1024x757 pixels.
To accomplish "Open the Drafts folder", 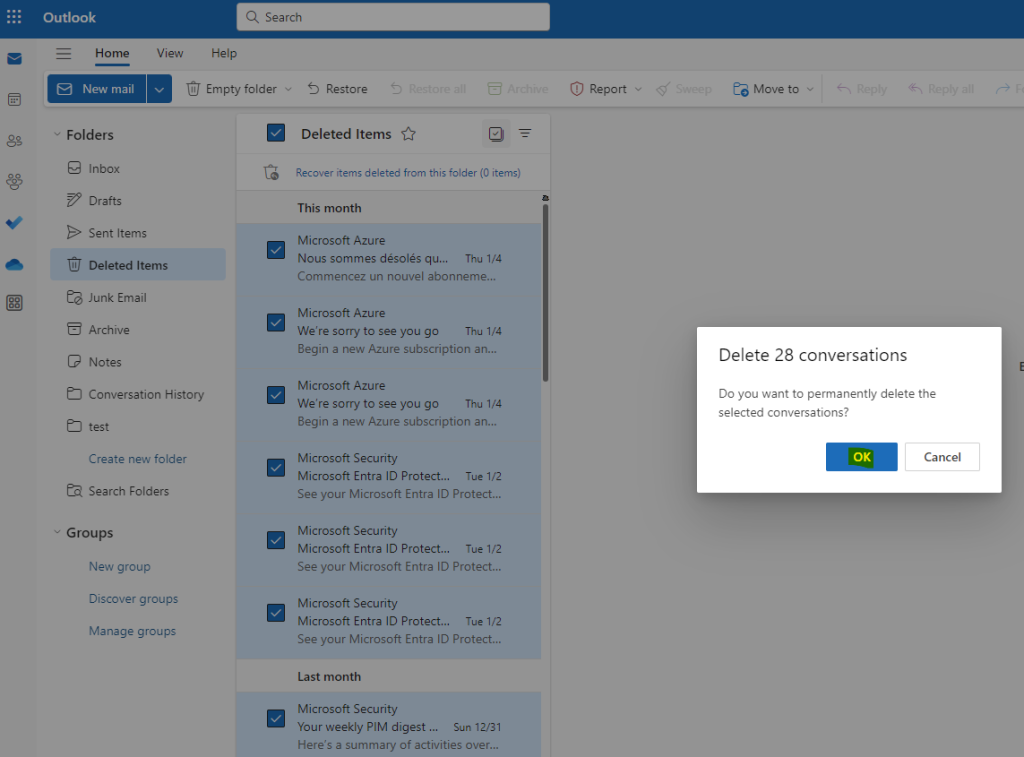I will pyautogui.click(x=138, y=201).
